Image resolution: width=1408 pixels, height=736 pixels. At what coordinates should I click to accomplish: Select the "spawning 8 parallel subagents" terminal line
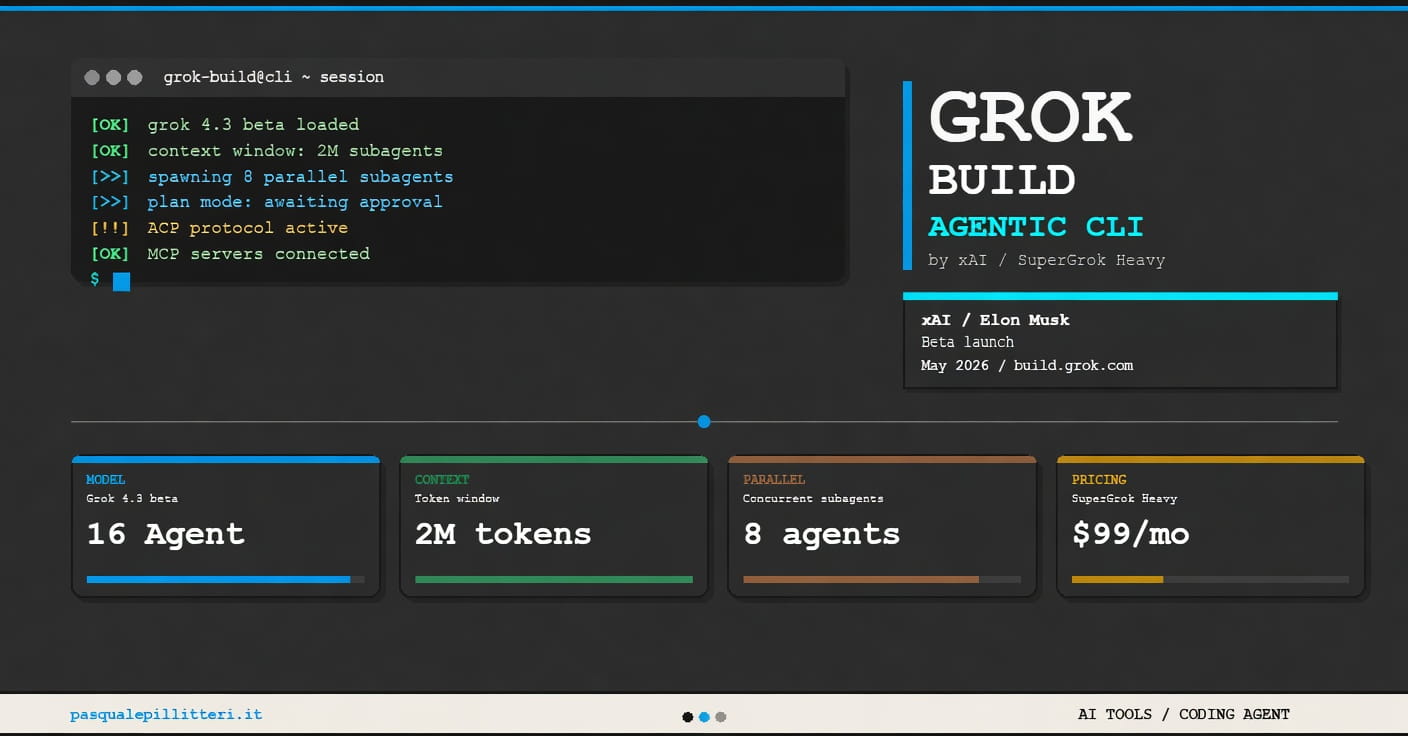300,177
